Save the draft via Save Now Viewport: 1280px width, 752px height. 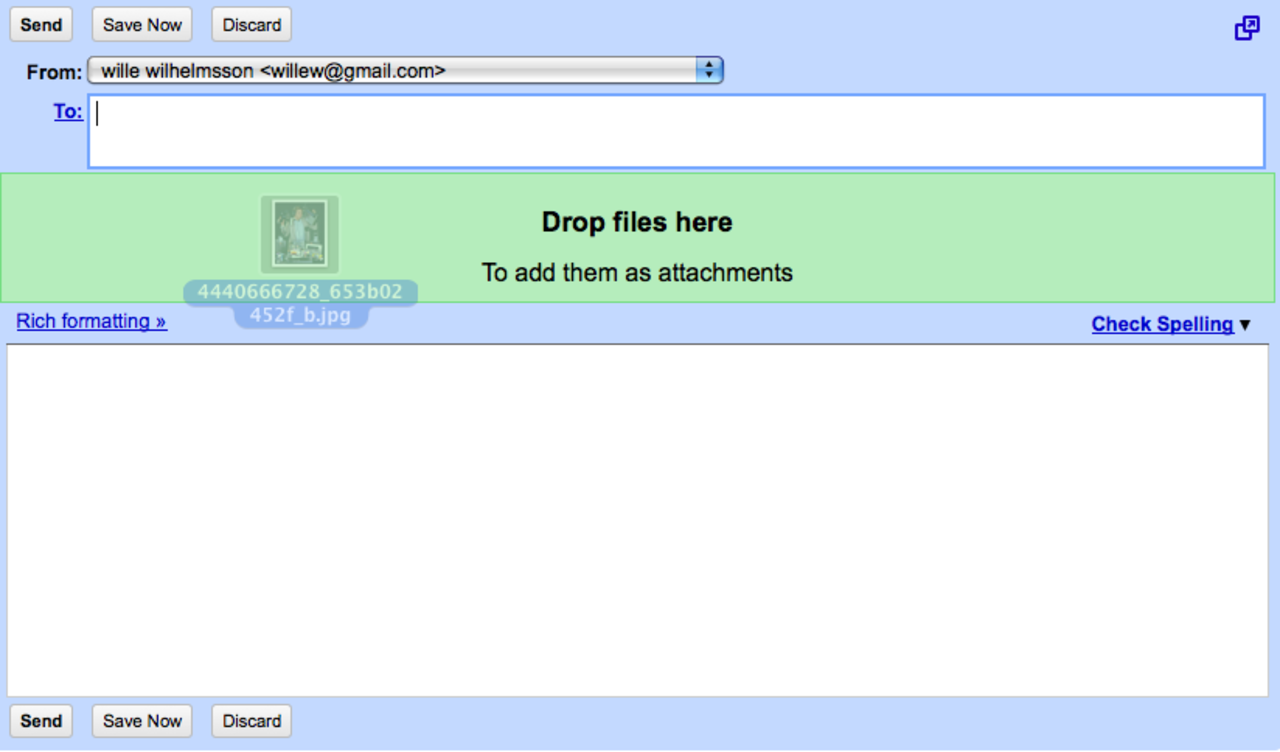pos(141,24)
